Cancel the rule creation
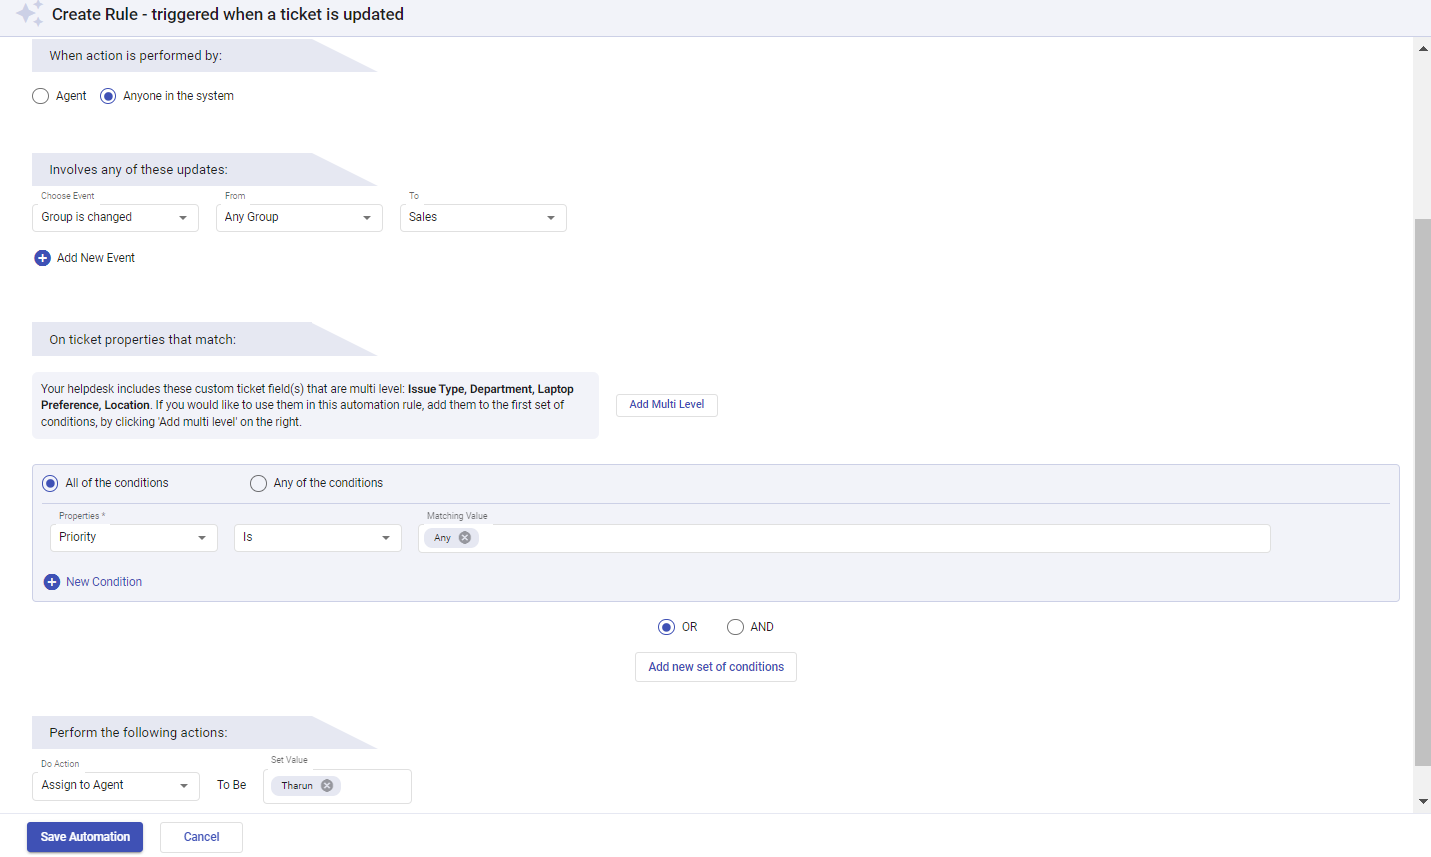Screen dimensions: 1431x857 pos(201,837)
